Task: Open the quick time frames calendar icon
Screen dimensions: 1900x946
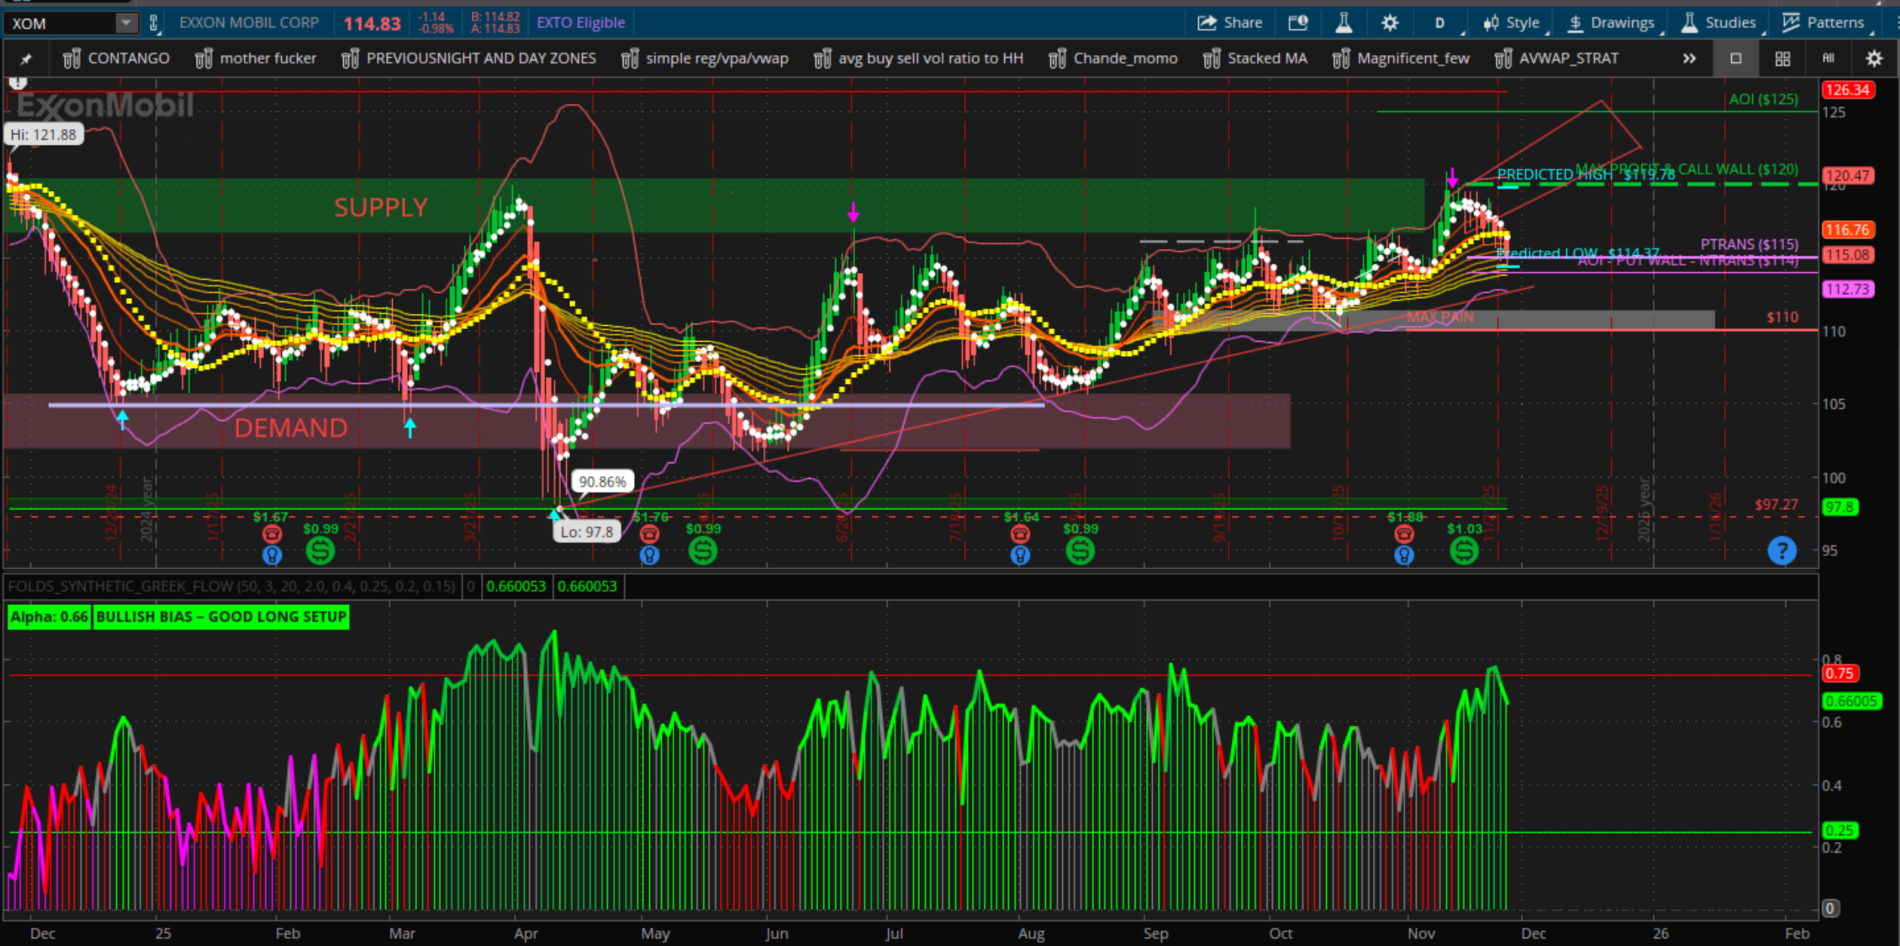Action: [x=1298, y=23]
